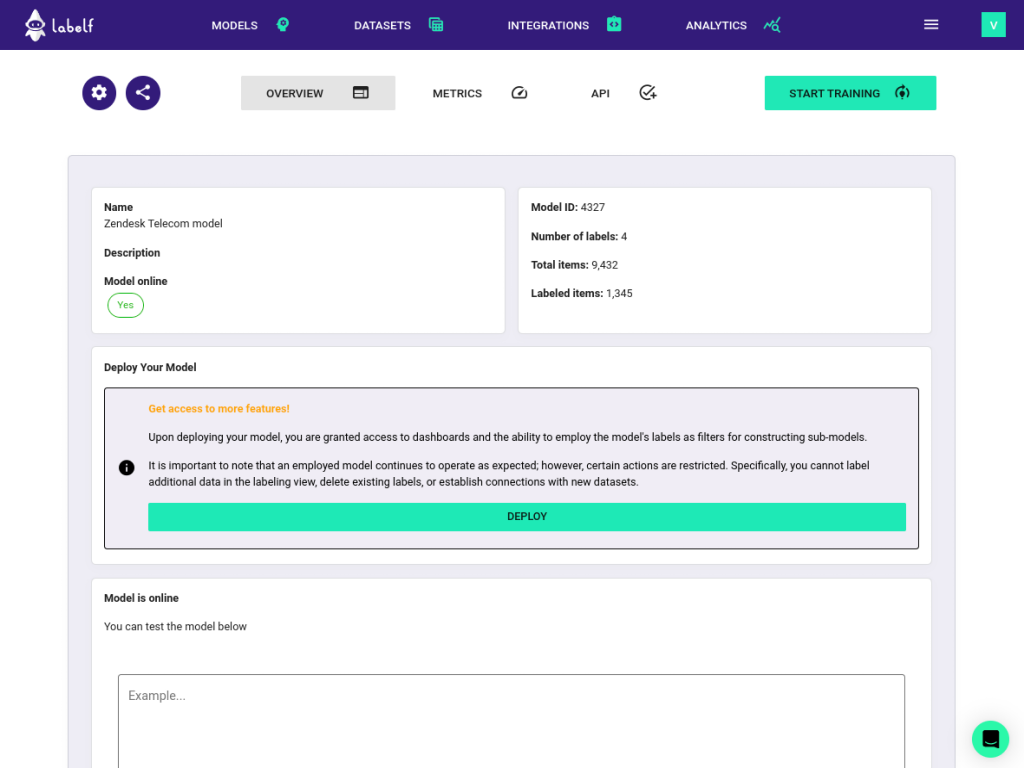Open the hamburger menu in the navbar
1024x768 pixels.
(931, 24)
